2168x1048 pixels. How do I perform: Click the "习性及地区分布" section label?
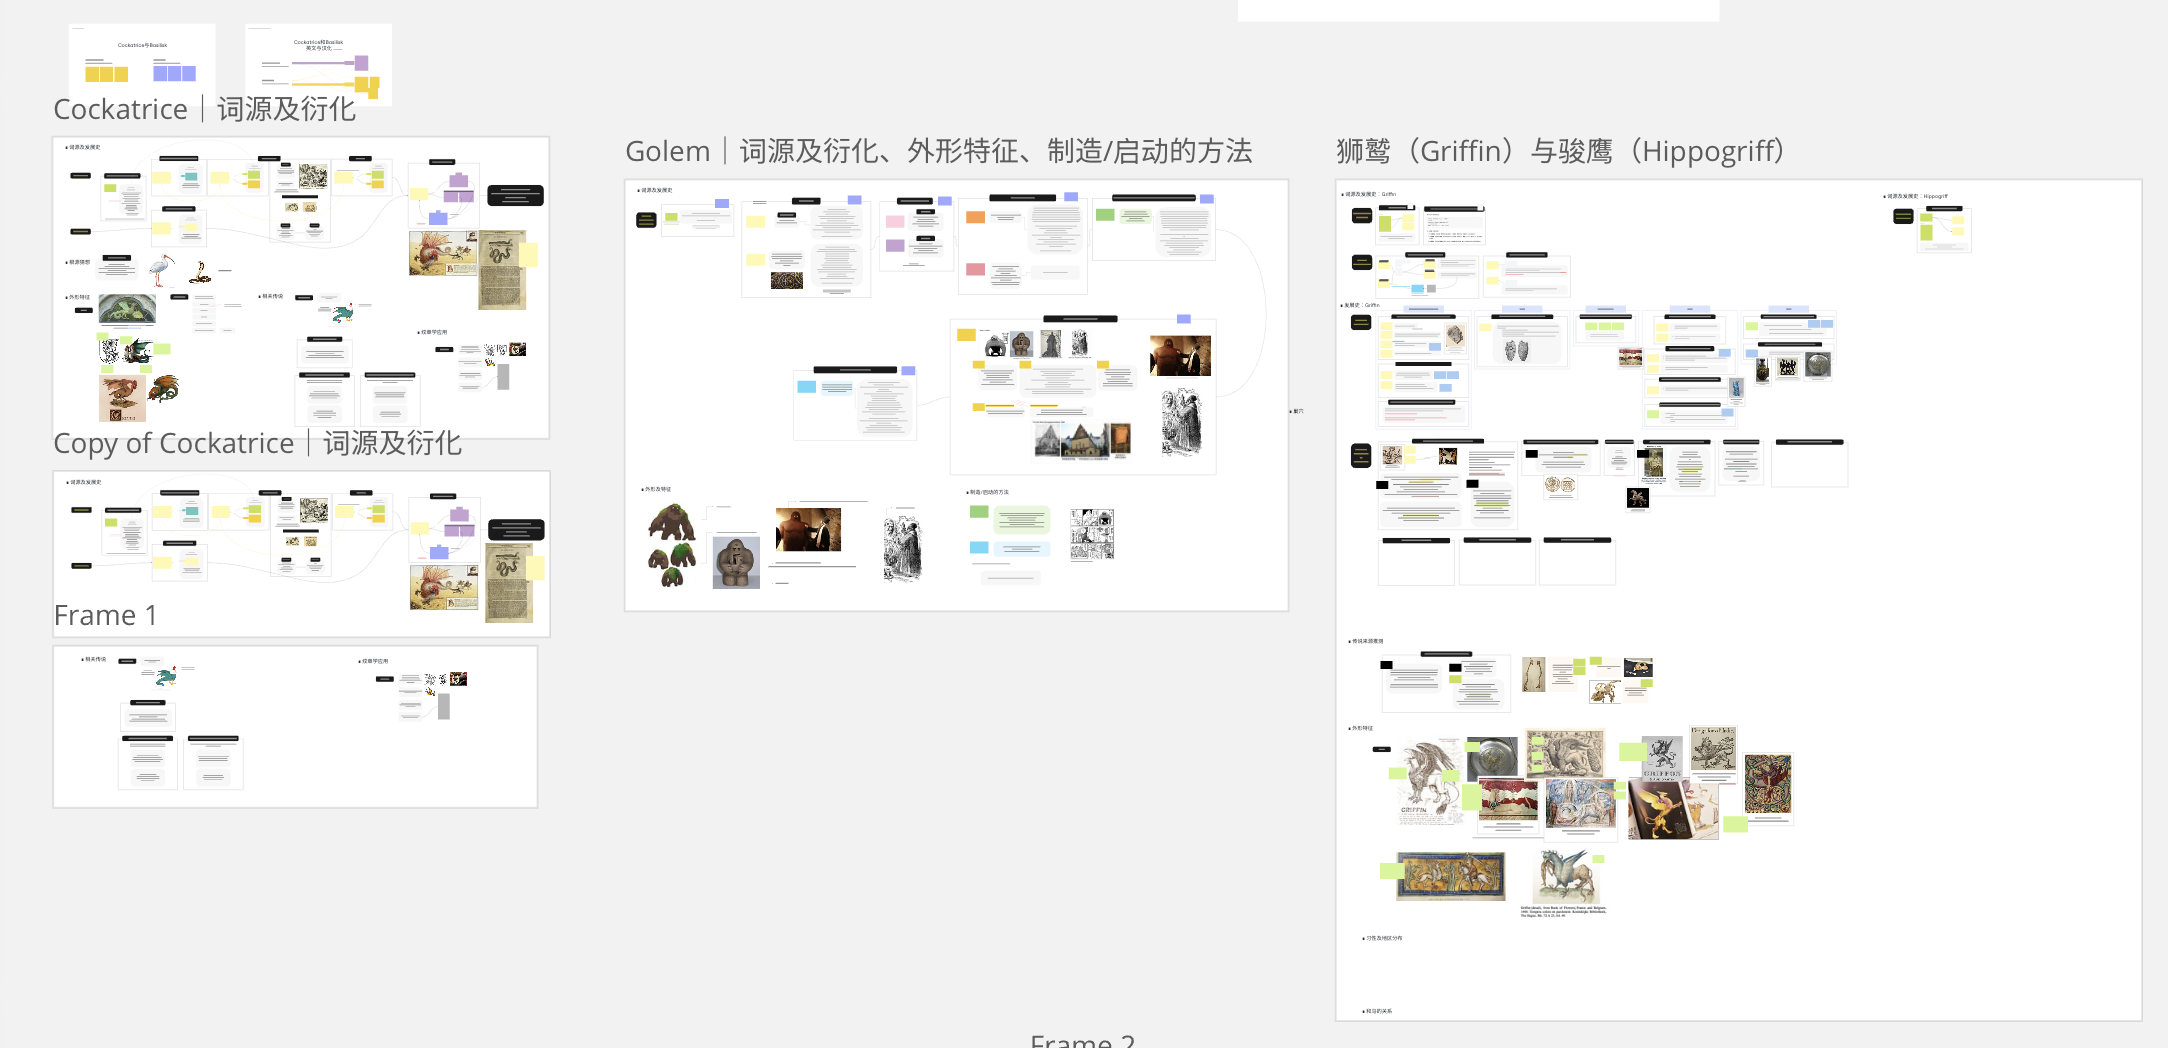[x=1383, y=938]
